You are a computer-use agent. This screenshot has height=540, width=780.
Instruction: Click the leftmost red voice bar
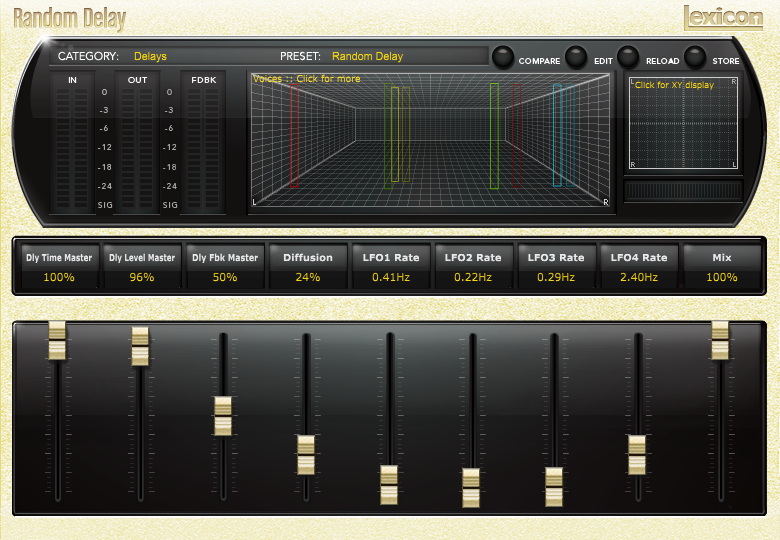pyautogui.click(x=294, y=135)
